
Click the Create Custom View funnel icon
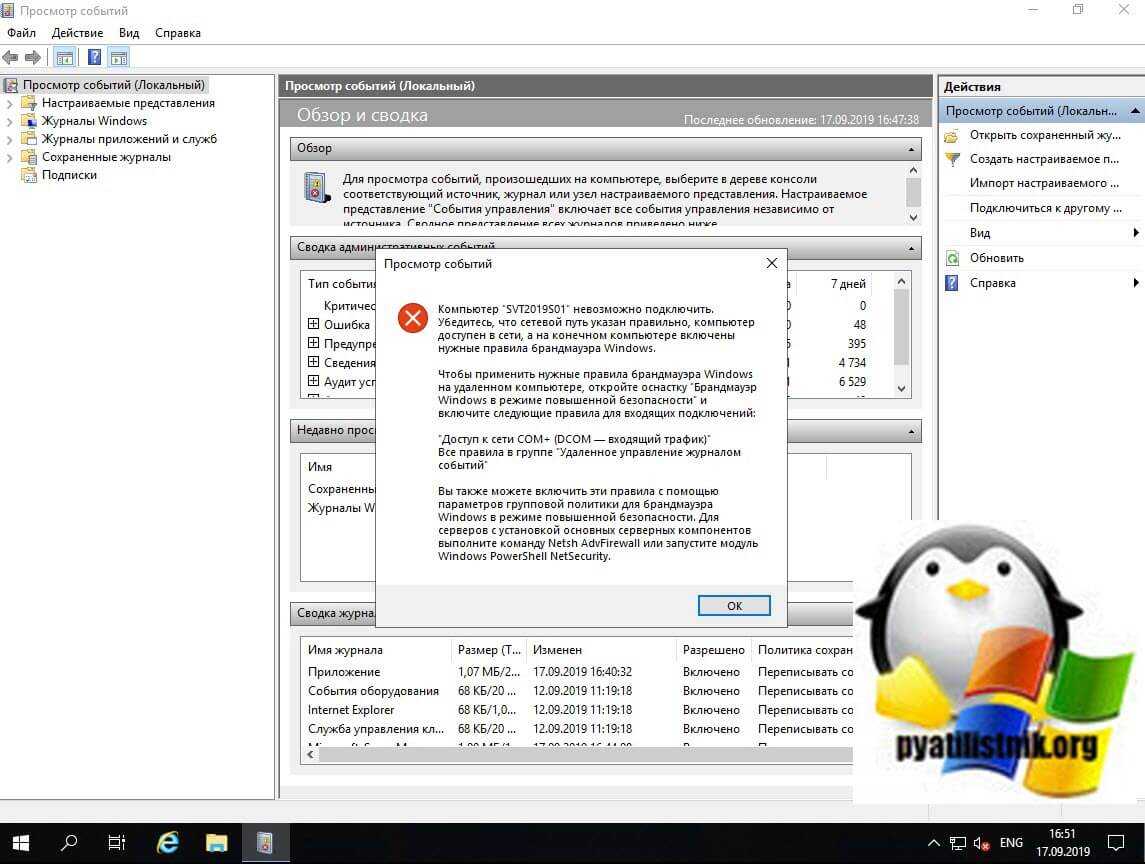(x=952, y=159)
